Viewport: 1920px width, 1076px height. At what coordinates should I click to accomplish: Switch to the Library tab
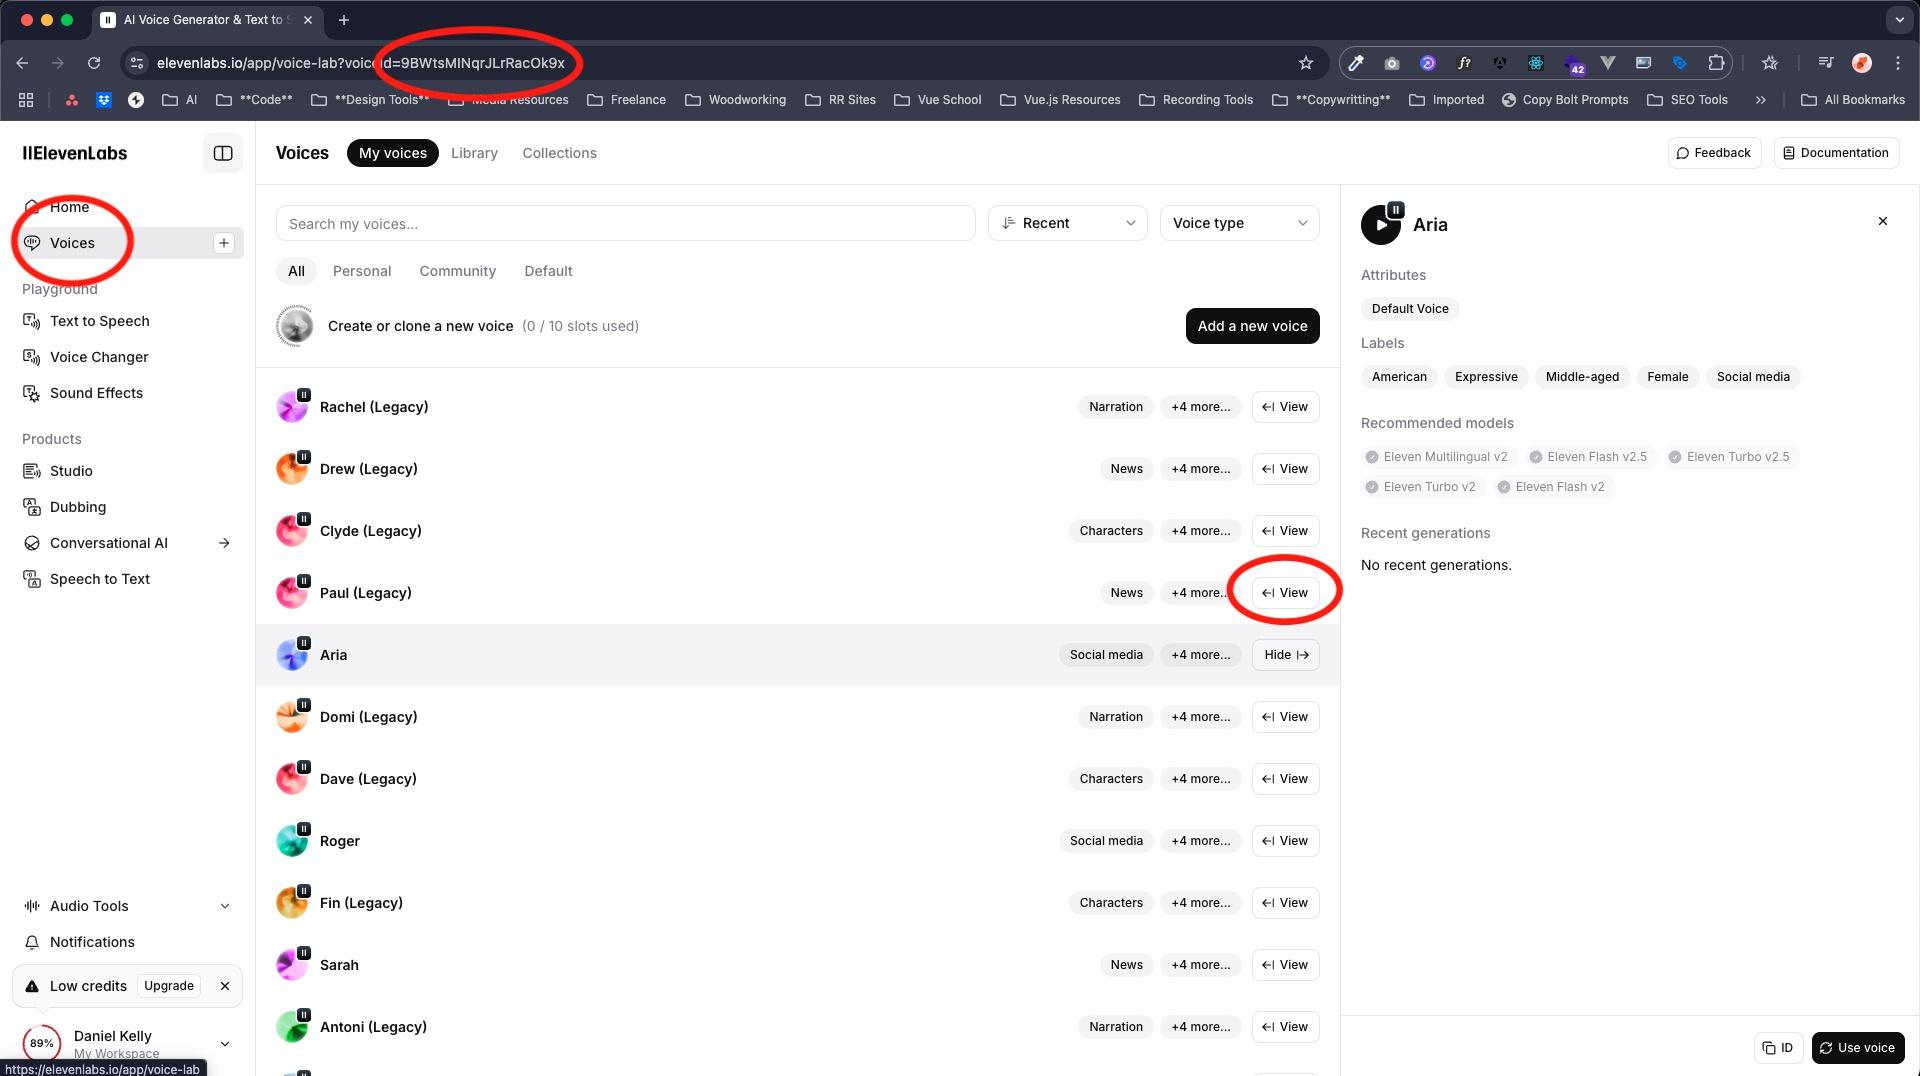[474, 153]
